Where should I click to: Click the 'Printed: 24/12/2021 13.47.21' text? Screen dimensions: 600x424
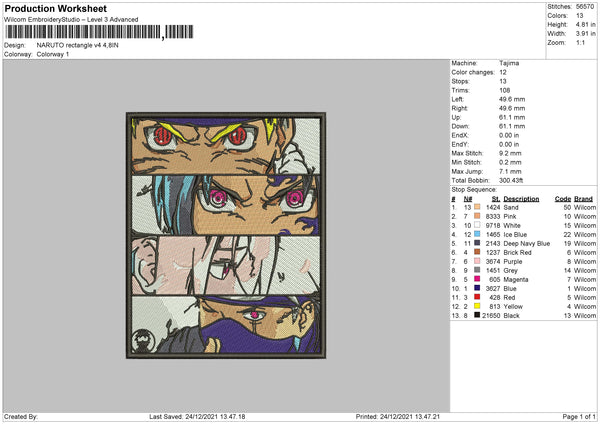[398, 417]
